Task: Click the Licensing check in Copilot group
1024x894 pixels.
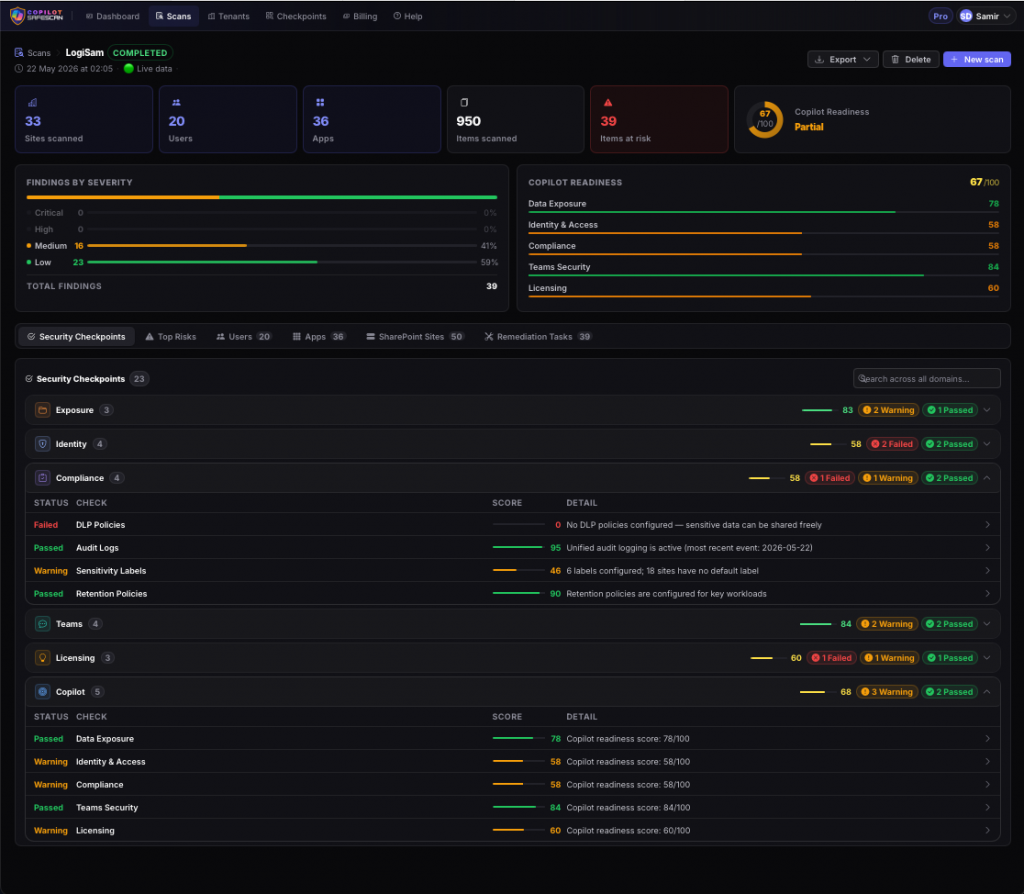Action: click(x=513, y=830)
